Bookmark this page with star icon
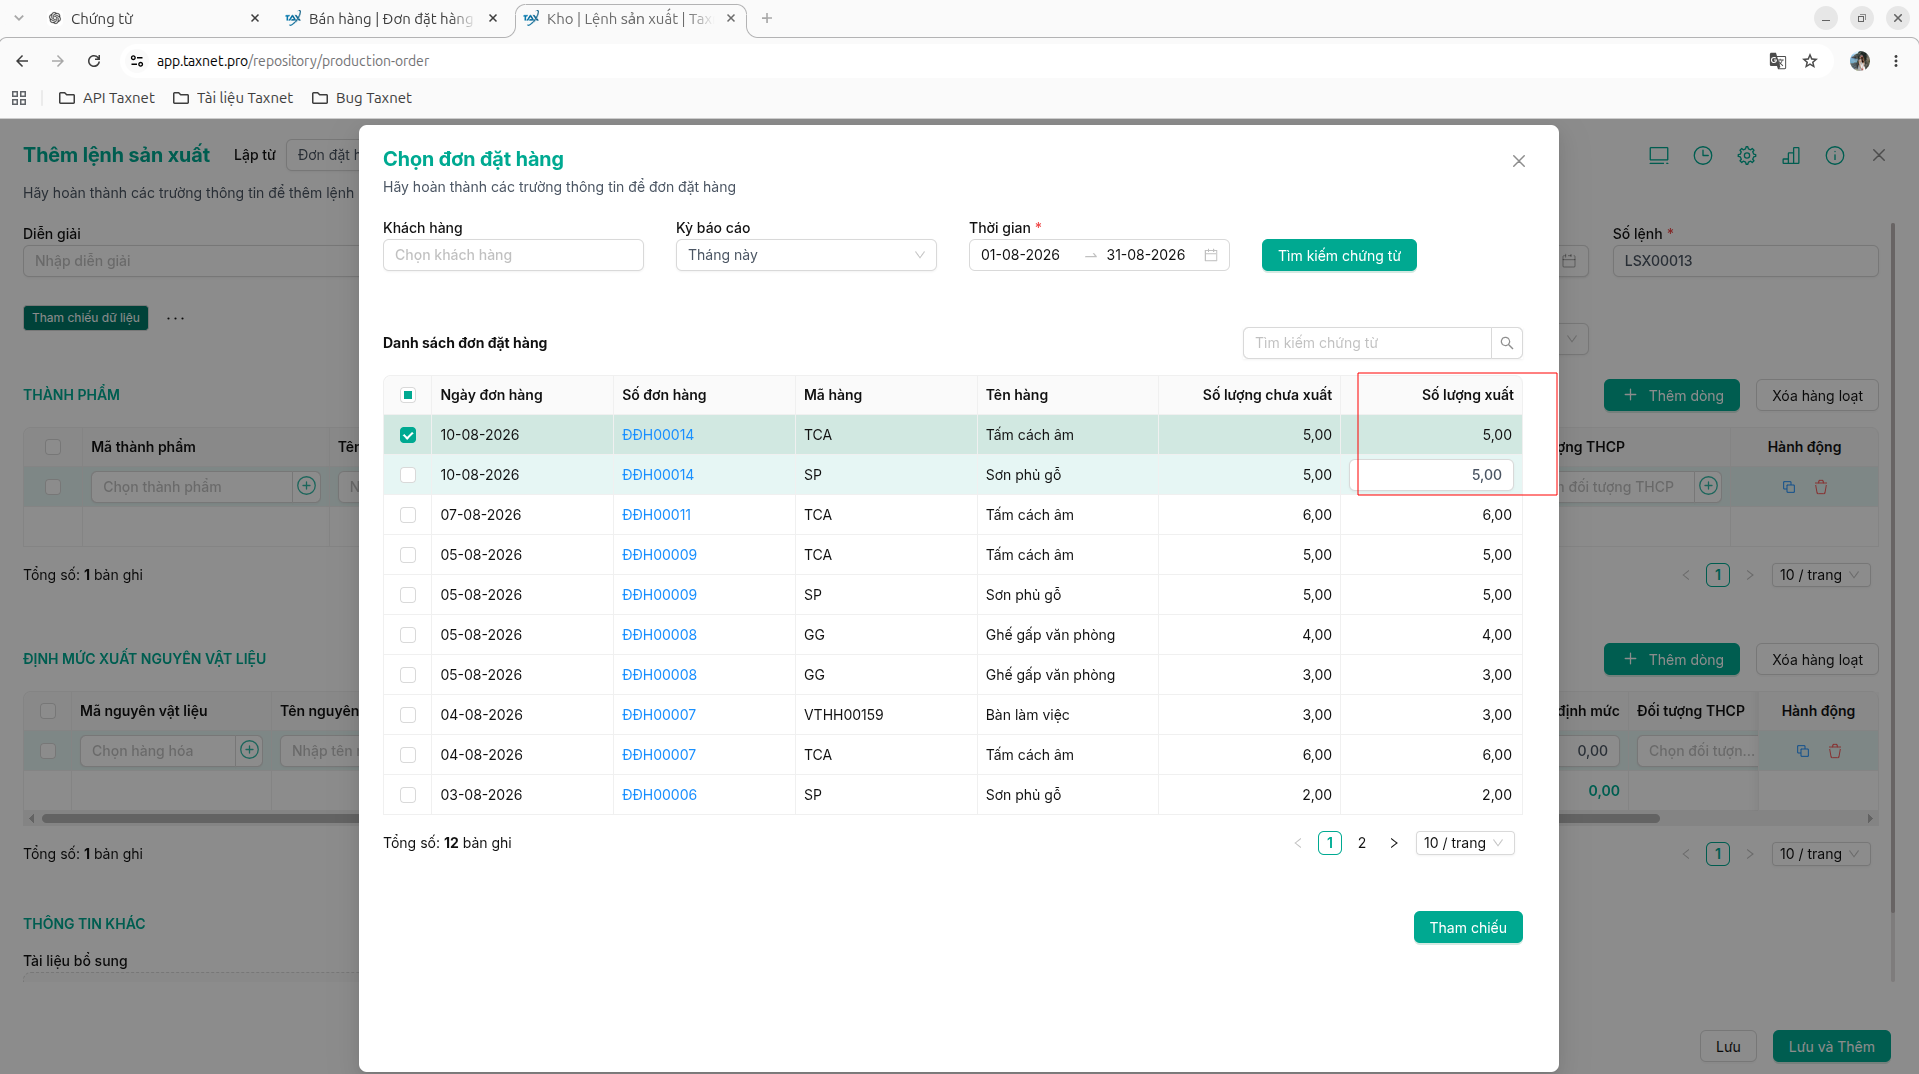 1809,61
